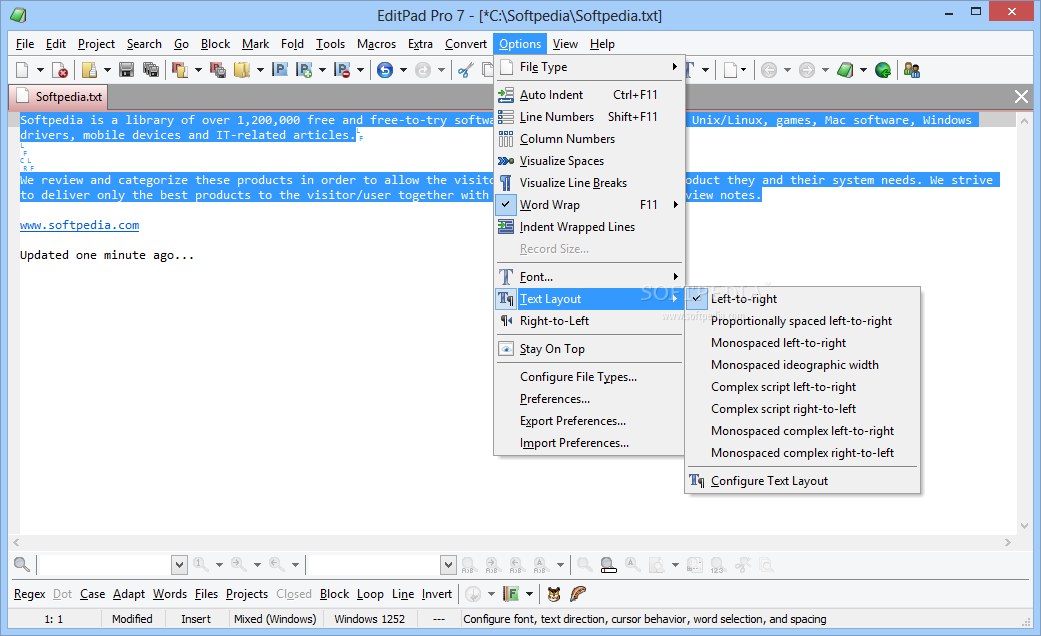Open the Convert menu

[465, 44]
